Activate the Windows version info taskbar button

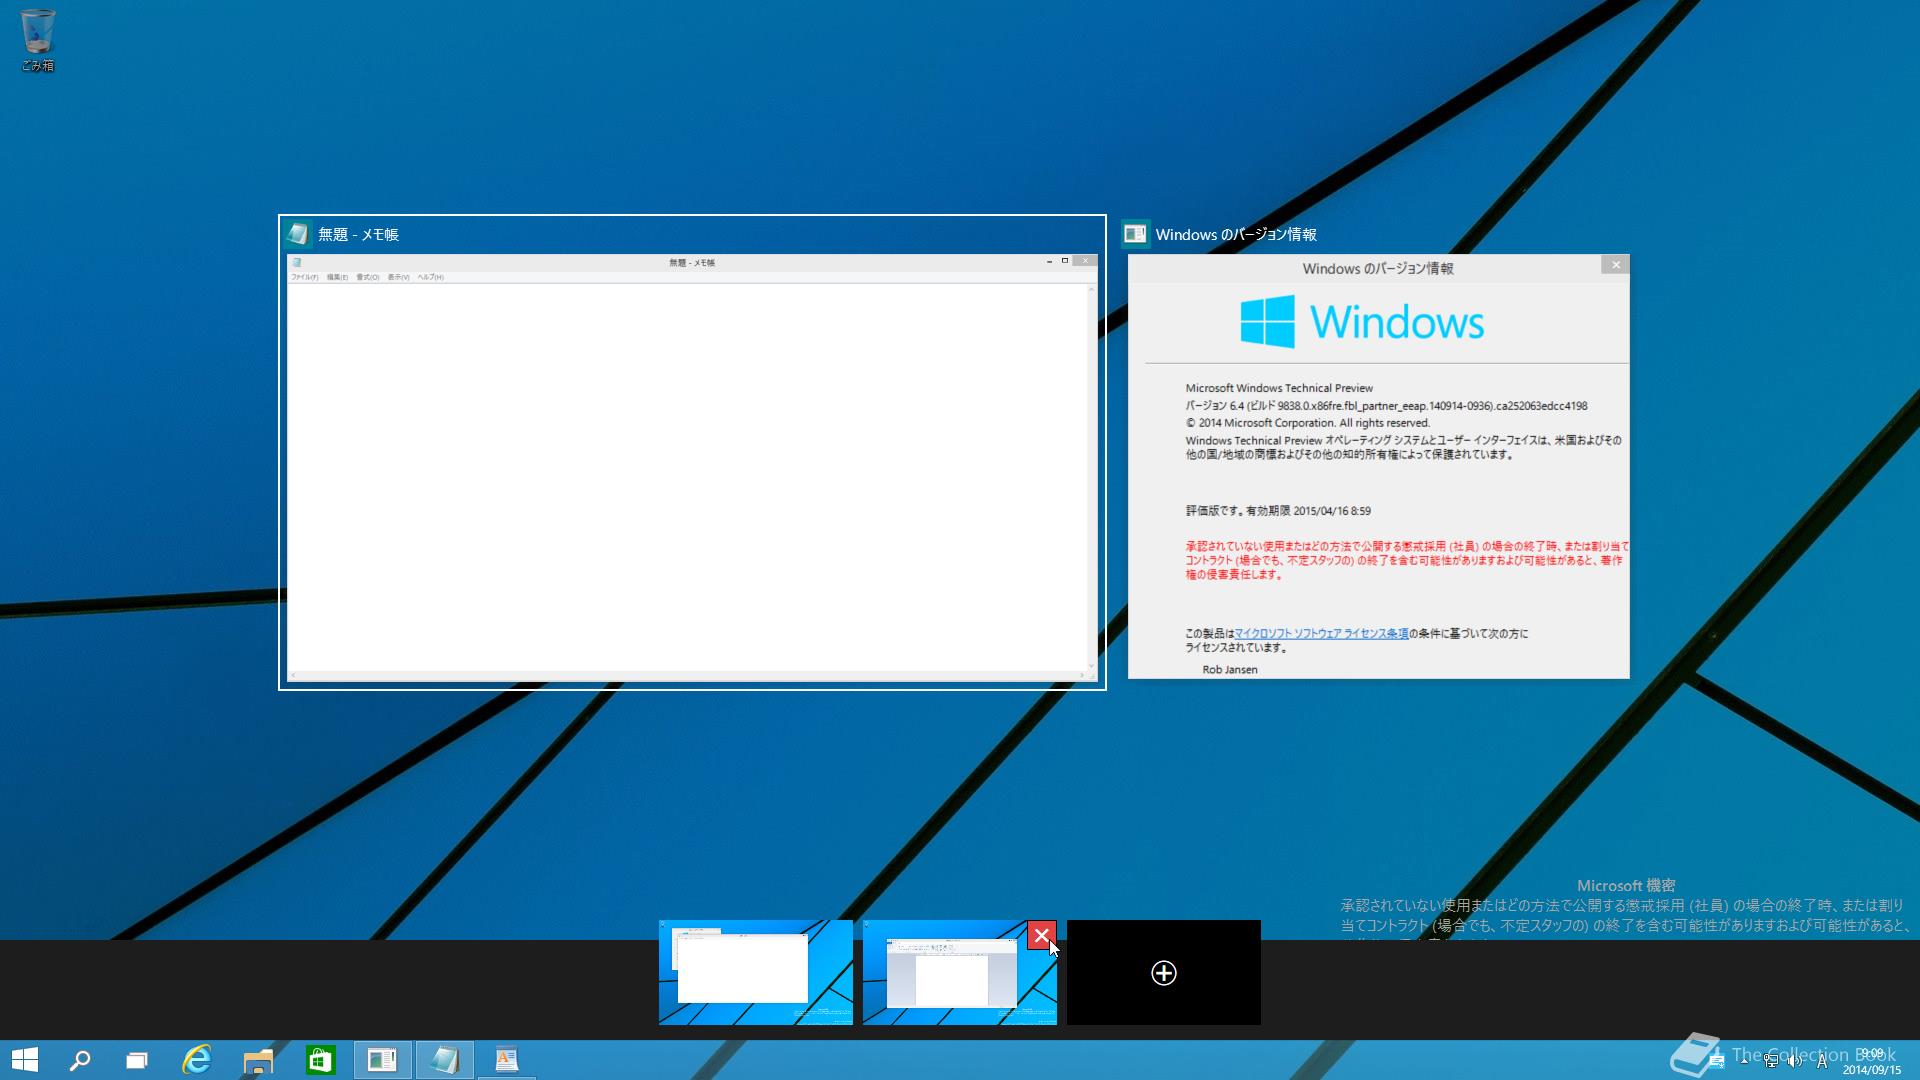(x=383, y=1060)
